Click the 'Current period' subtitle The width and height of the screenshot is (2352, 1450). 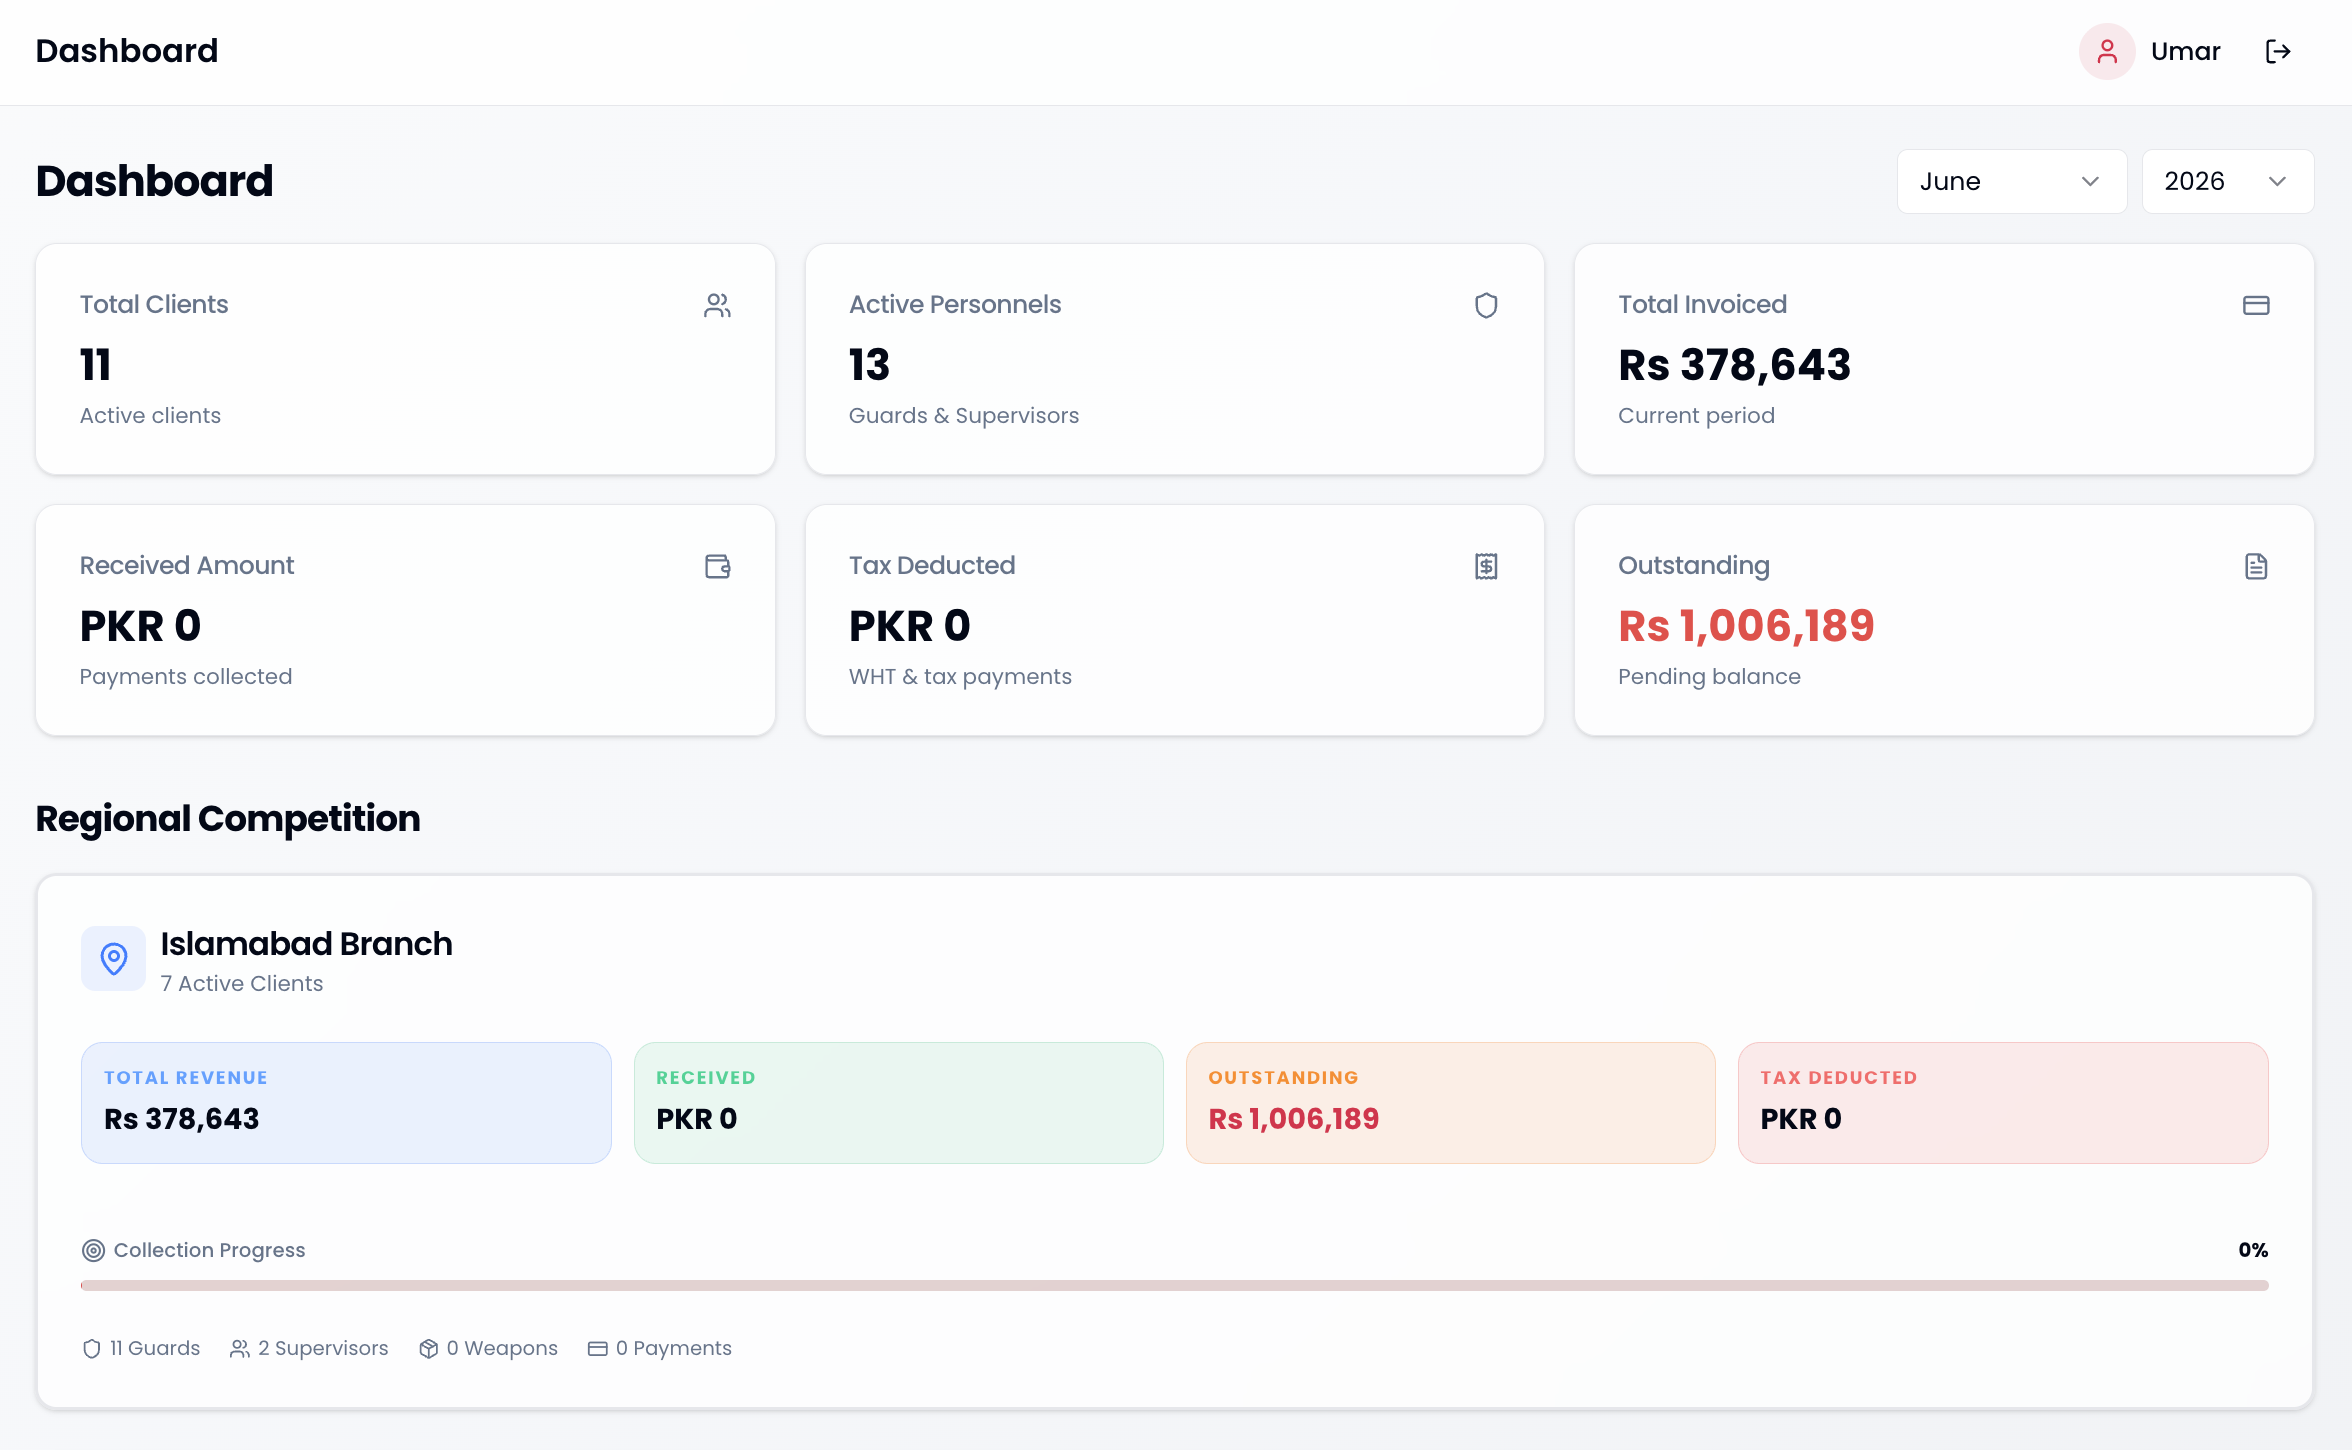[x=1696, y=415]
